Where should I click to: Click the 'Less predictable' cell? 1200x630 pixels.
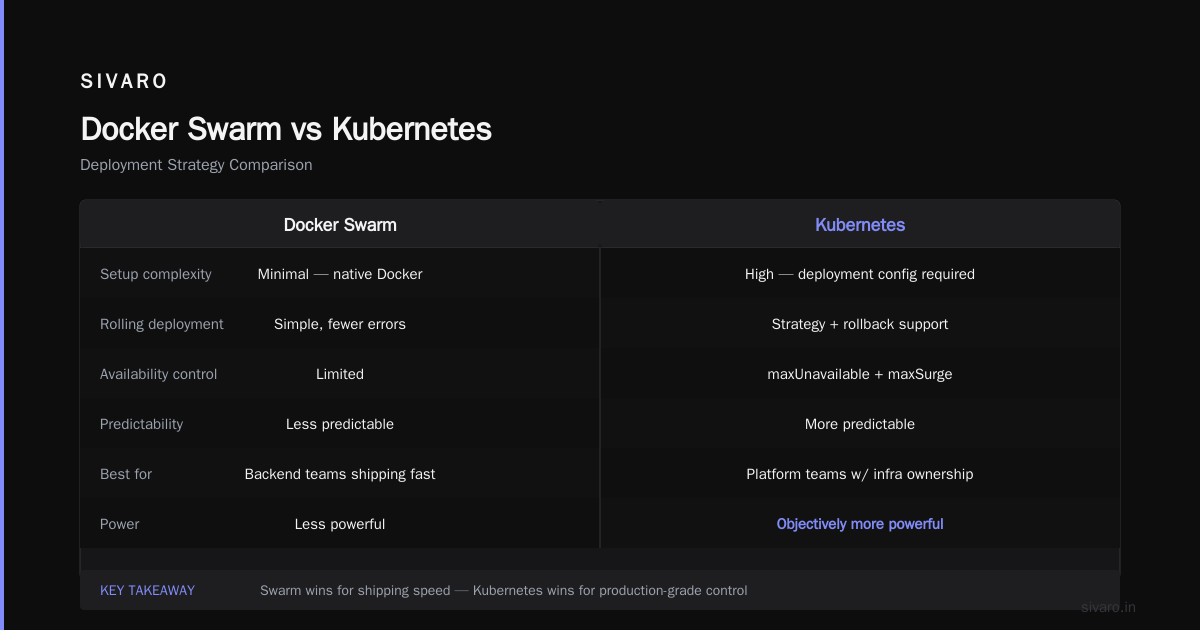(340, 424)
